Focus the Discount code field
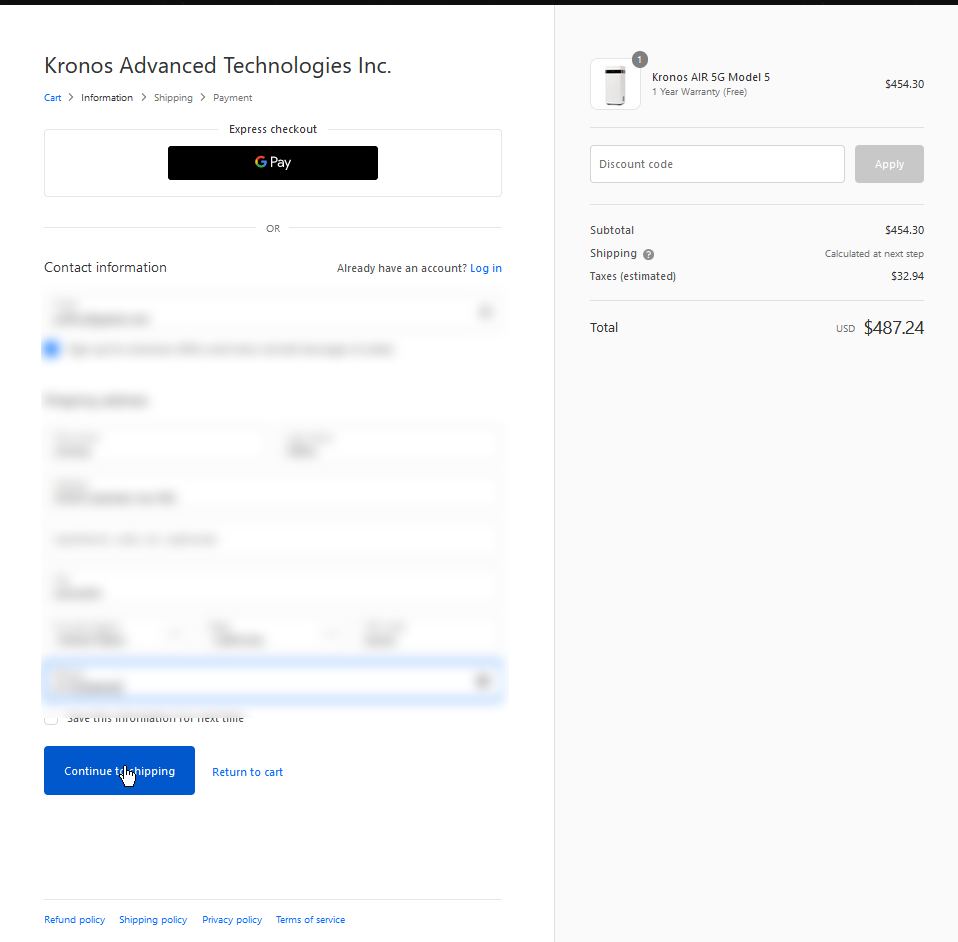This screenshot has height=942, width=958. [717, 164]
